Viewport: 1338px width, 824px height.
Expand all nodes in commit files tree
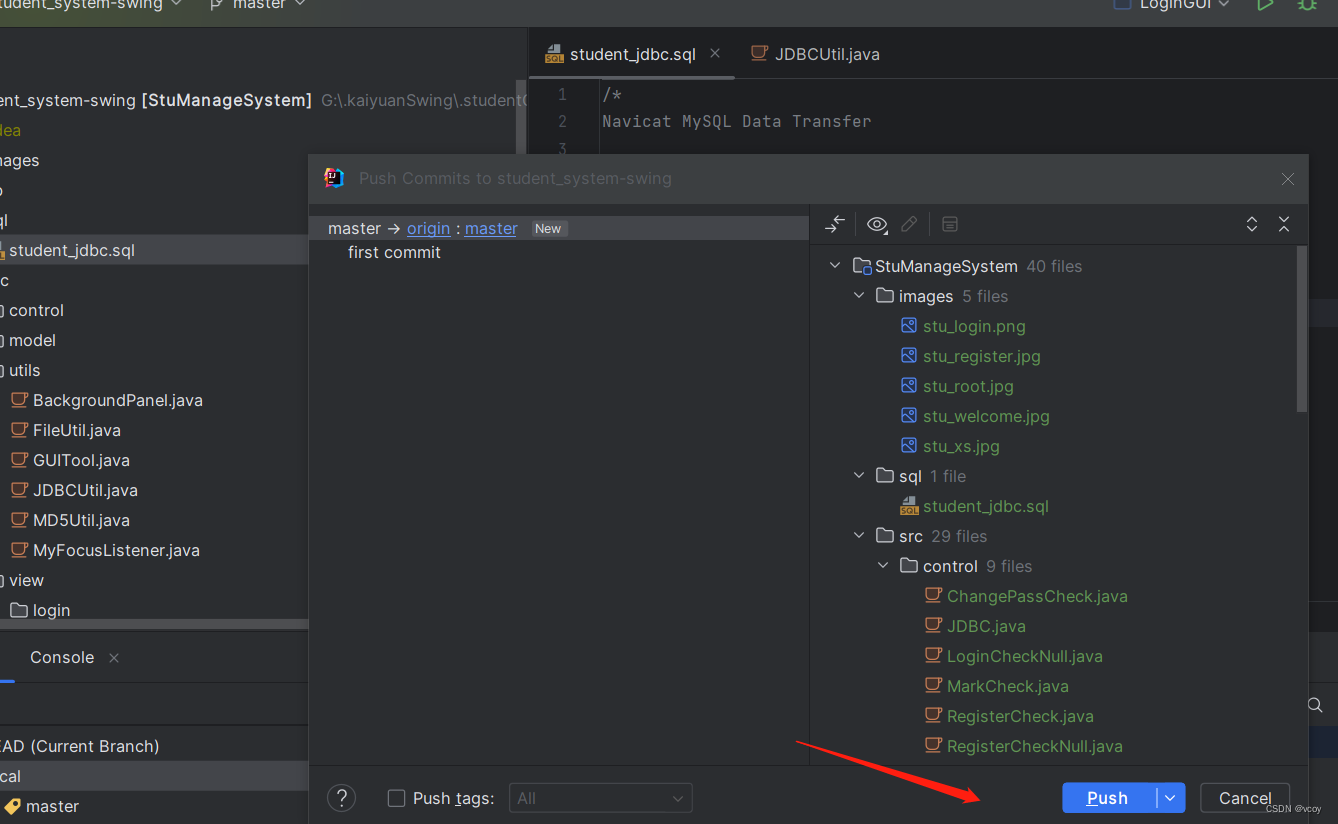tap(1252, 224)
